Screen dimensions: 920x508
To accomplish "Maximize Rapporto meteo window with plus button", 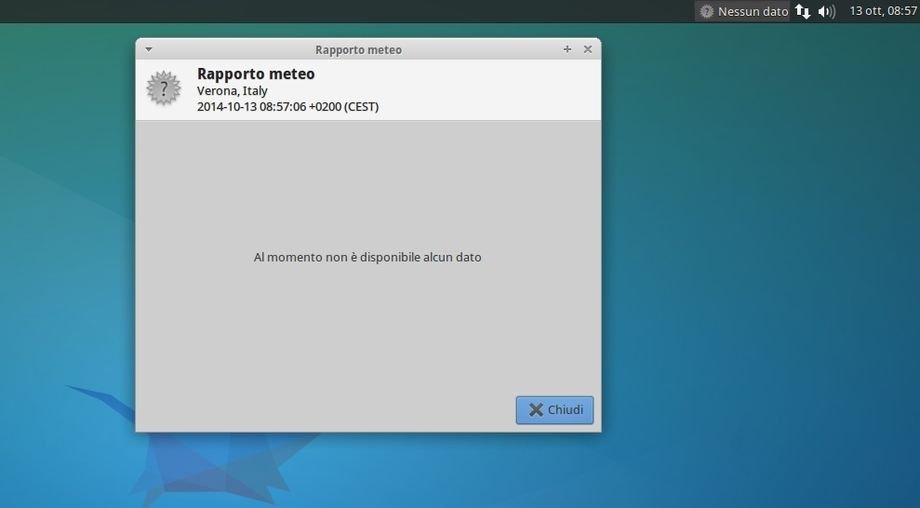I will coord(567,49).
